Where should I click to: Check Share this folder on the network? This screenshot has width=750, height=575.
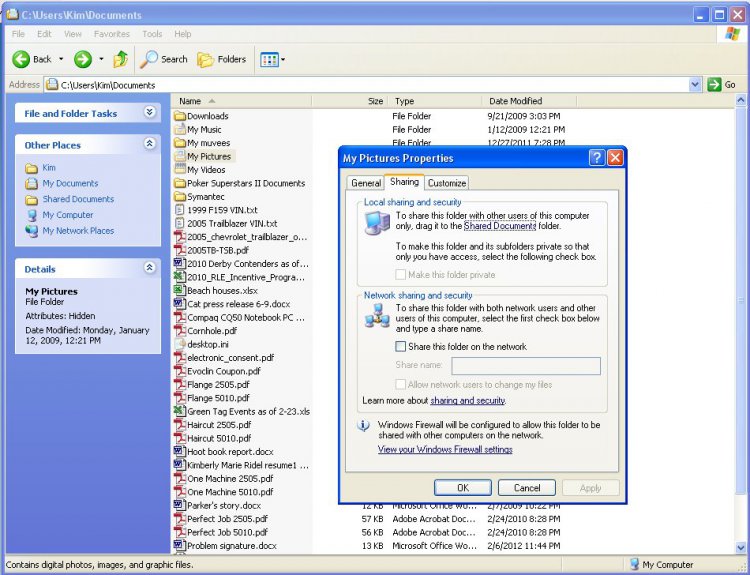coord(400,346)
